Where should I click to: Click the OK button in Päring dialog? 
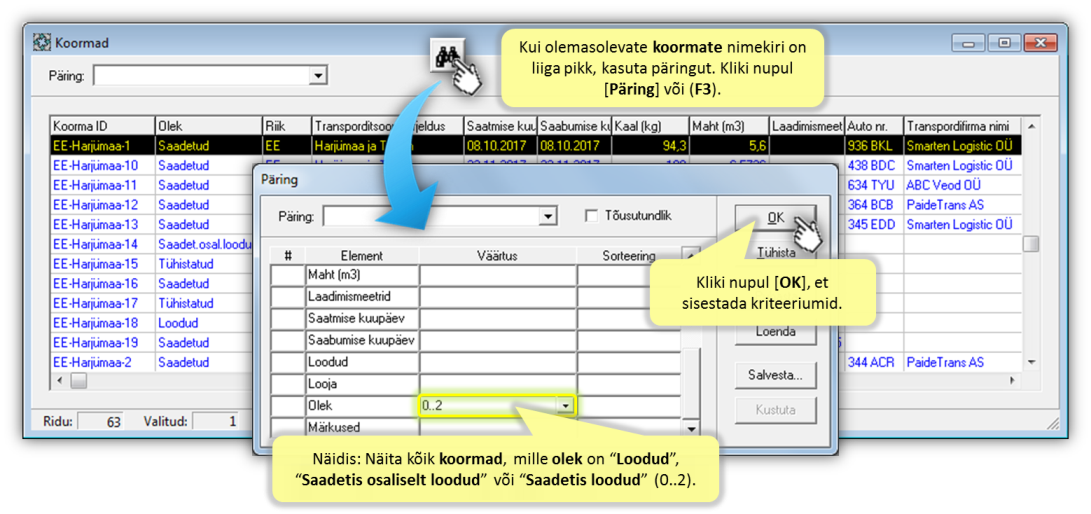(775, 217)
